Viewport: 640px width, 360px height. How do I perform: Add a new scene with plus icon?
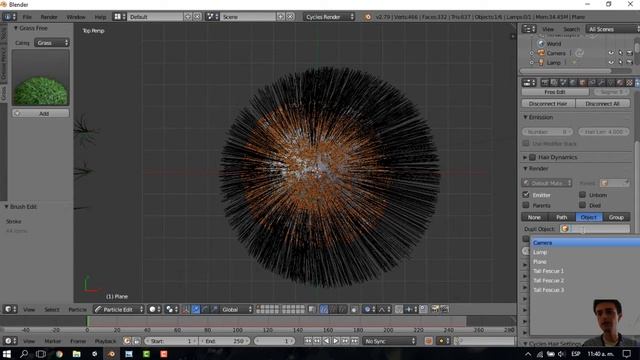tap(281, 17)
